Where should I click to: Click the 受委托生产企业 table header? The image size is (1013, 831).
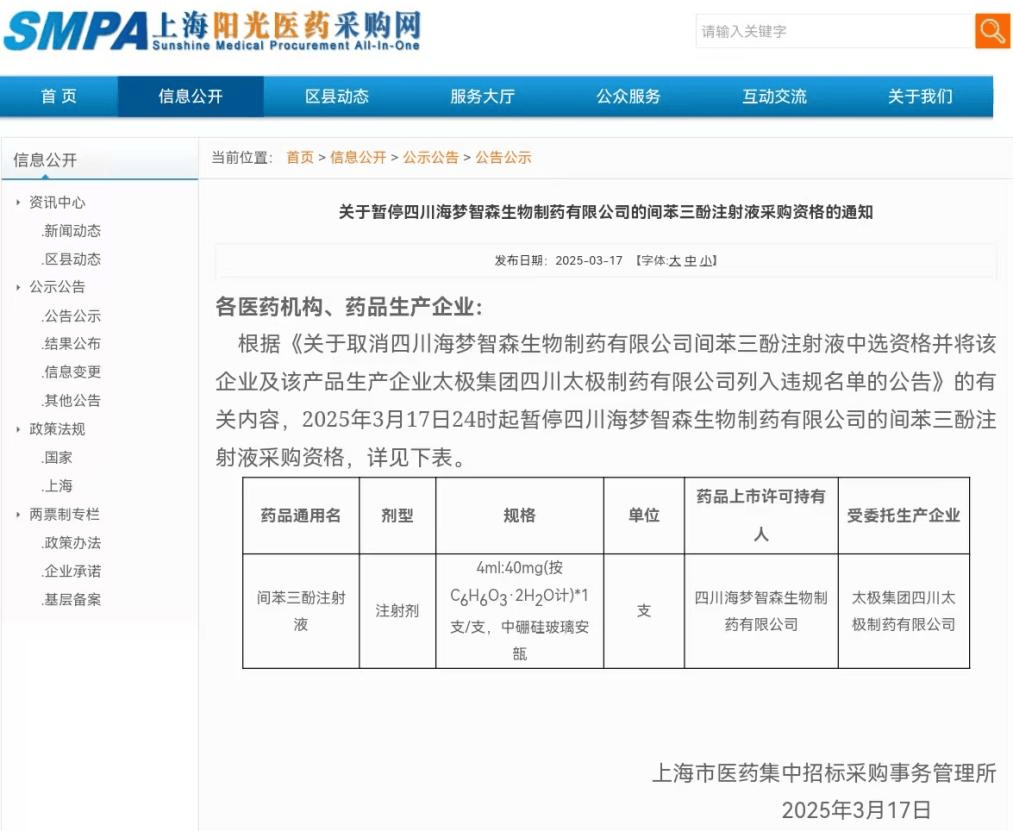903,515
